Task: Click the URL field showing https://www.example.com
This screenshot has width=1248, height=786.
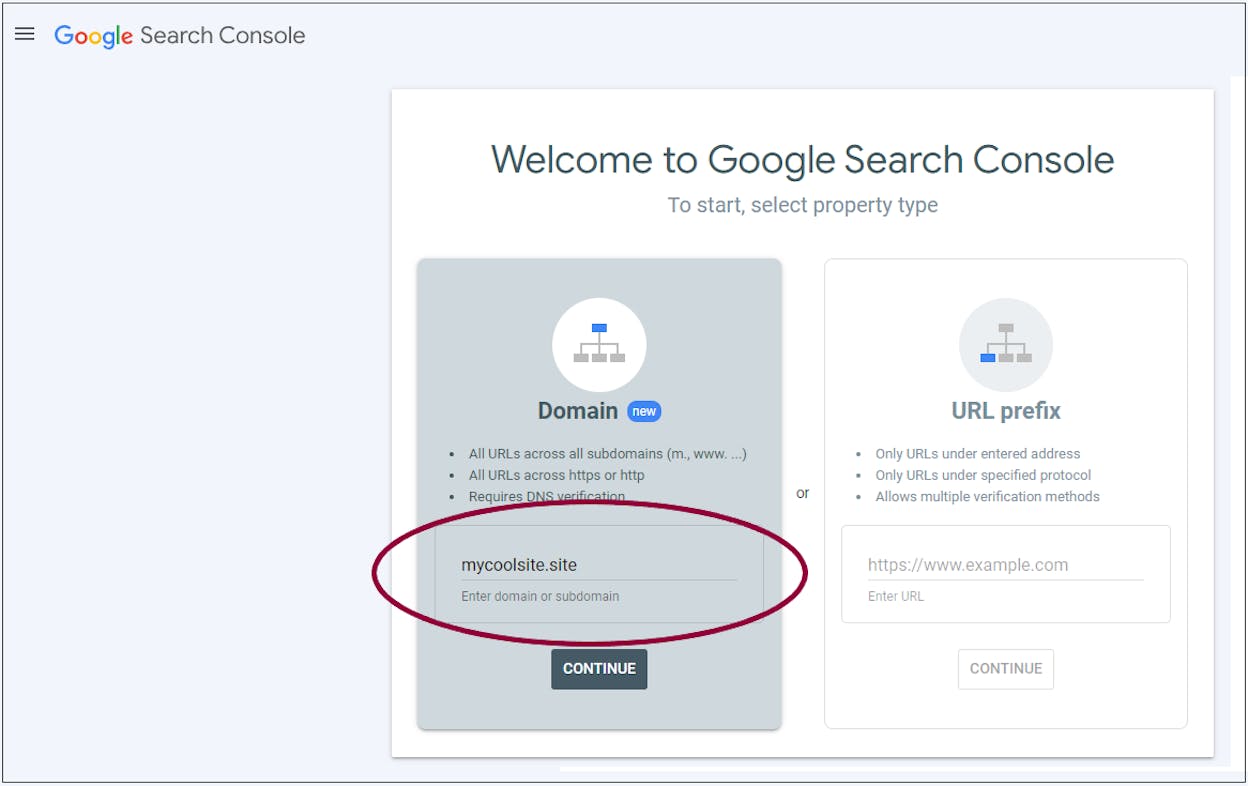Action: tap(1006, 565)
